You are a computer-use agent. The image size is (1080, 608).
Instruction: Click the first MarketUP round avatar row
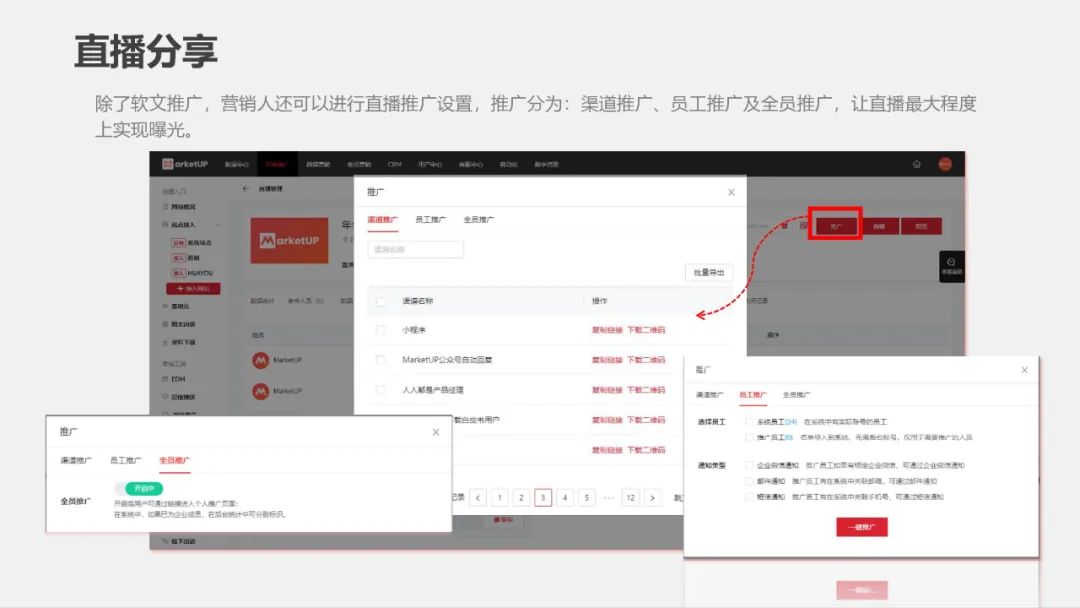(x=260, y=360)
